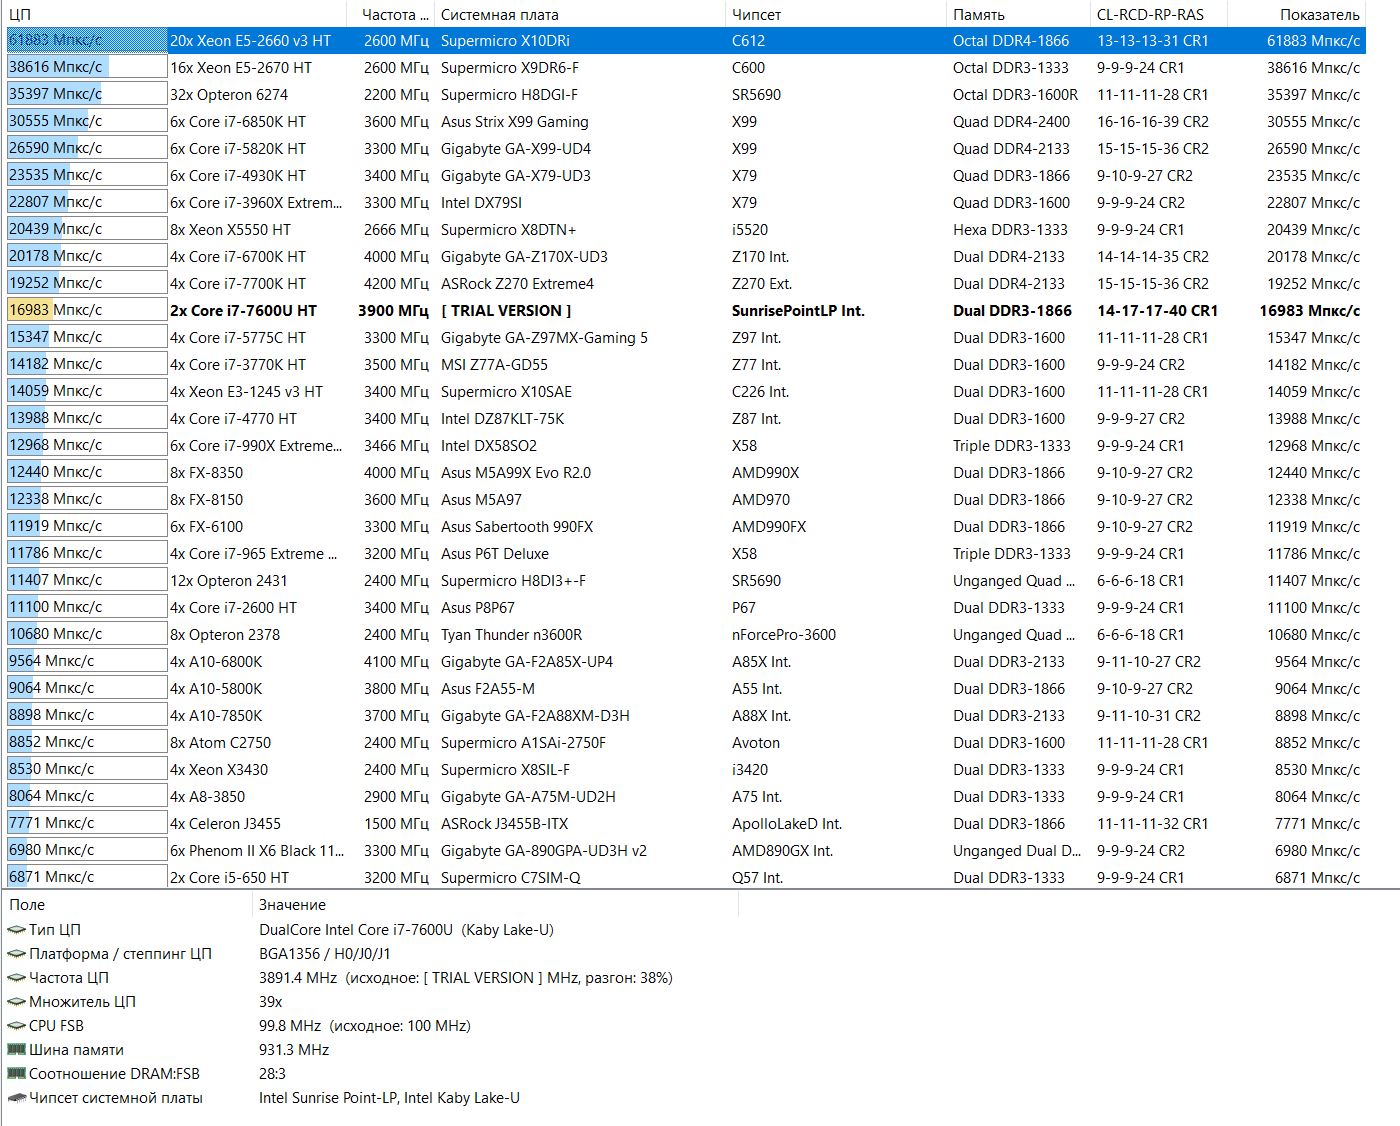Click the Asus Sabertooth 990FX cell
The image size is (1400, 1126).
(517, 527)
